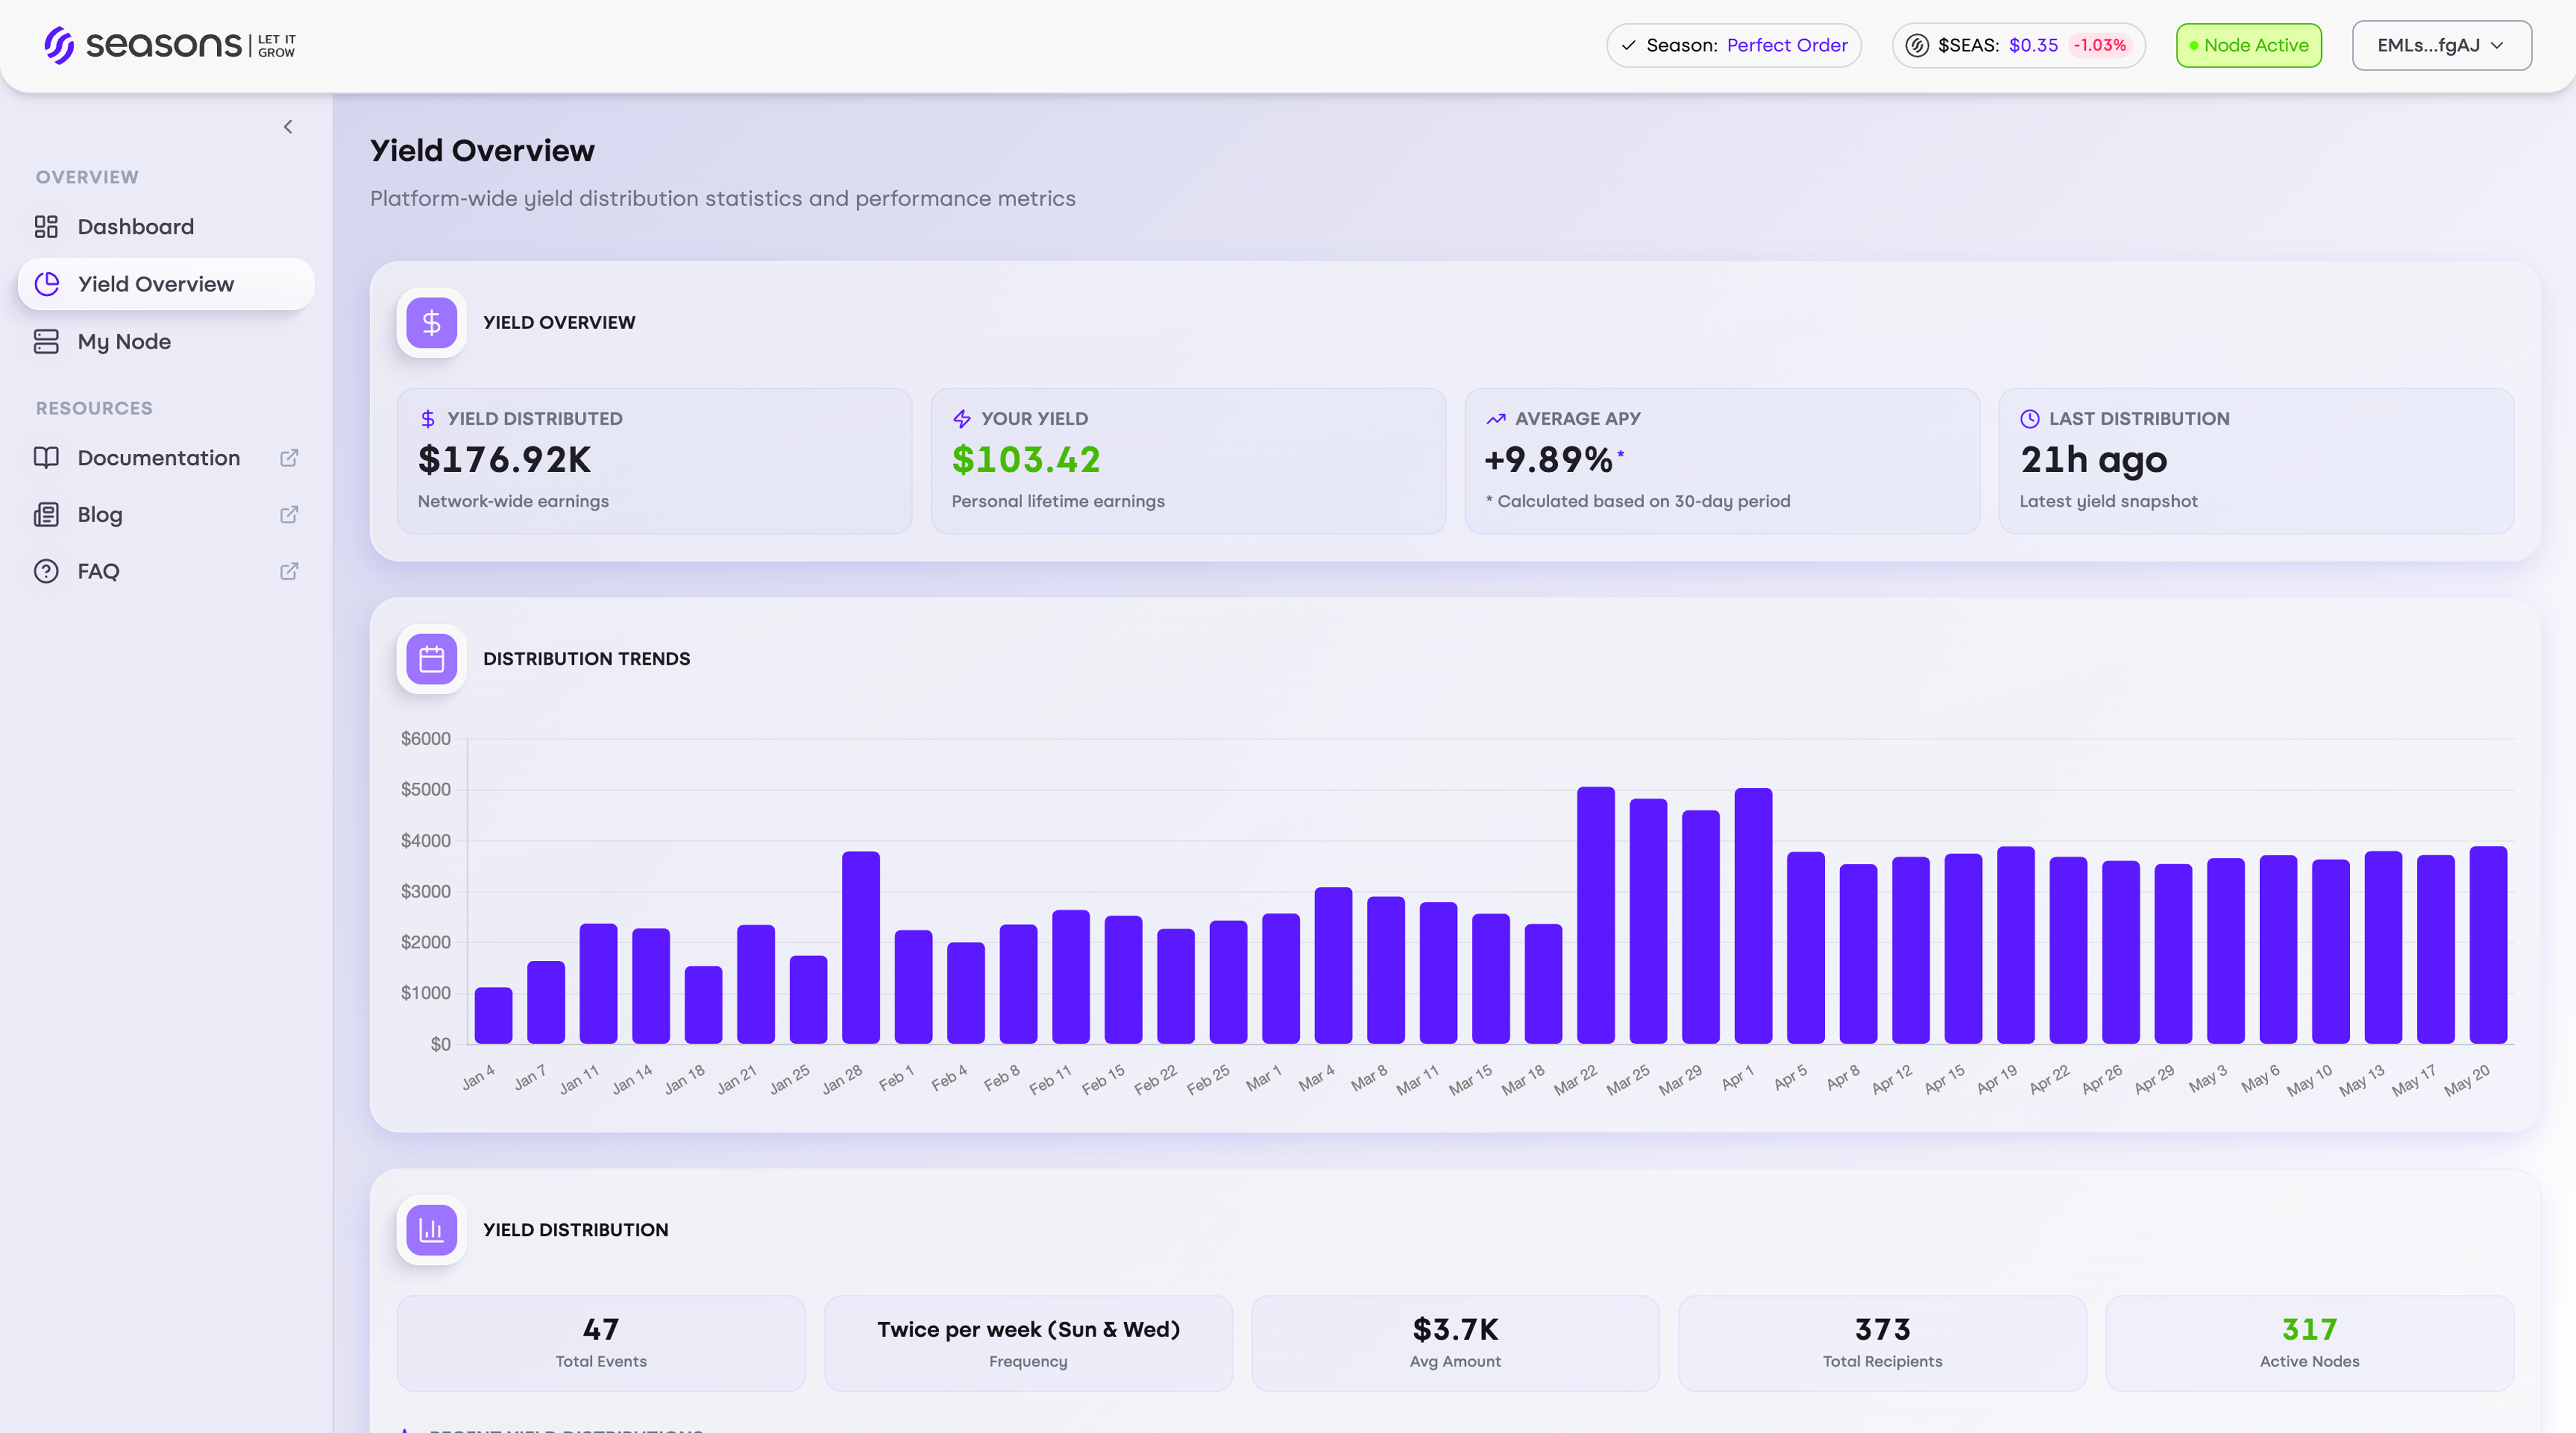Viewport: 2576px width, 1433px height.
Task: Click the Distribution Trends calendar icon
Action: point(432,660)
